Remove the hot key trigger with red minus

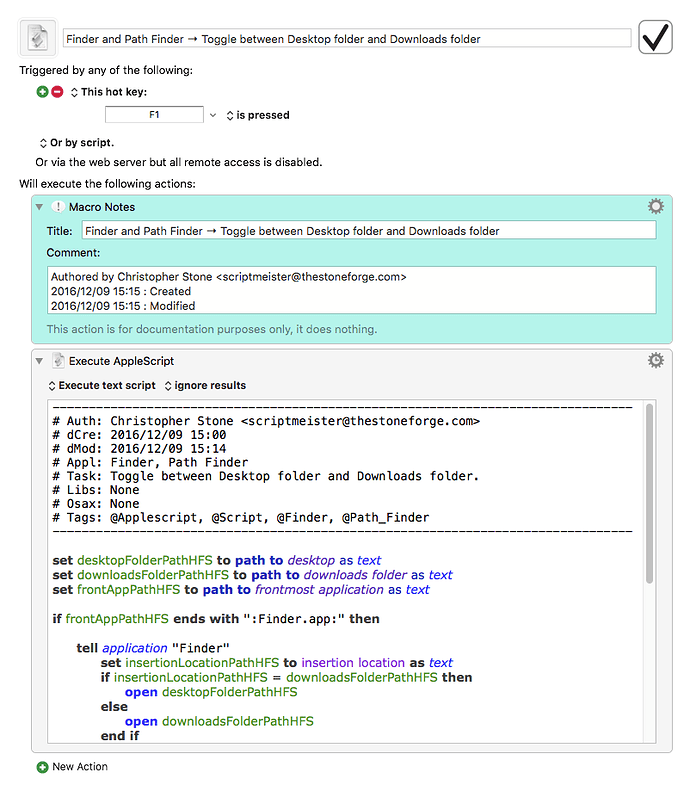57,92
